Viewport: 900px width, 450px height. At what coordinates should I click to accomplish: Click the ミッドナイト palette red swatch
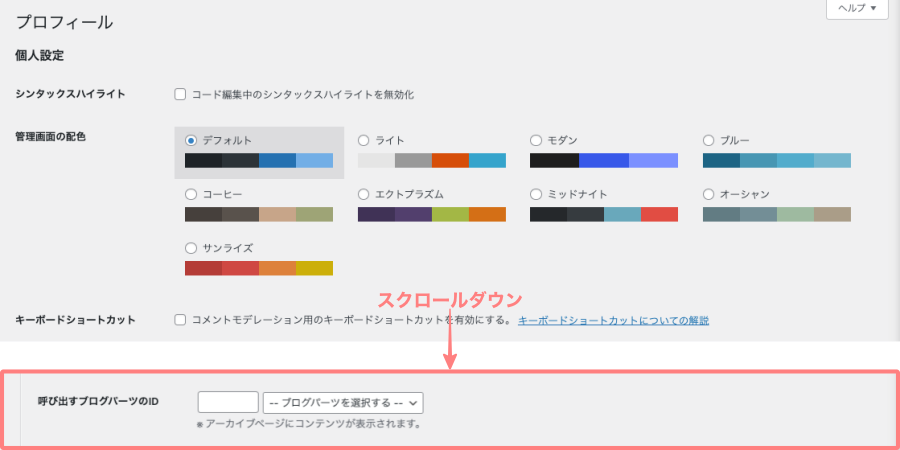(x=659, y=214)
